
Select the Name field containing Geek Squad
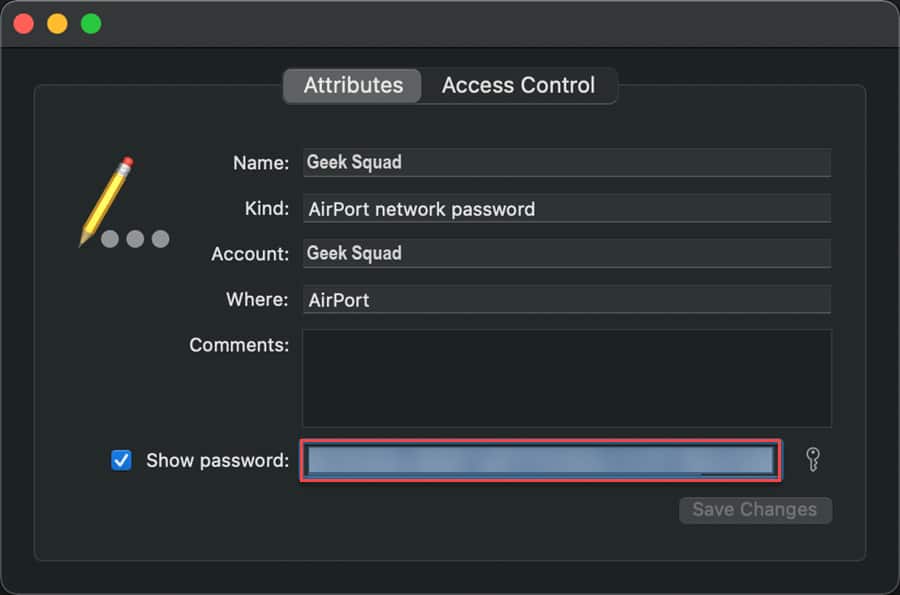[x=567, y=162]
